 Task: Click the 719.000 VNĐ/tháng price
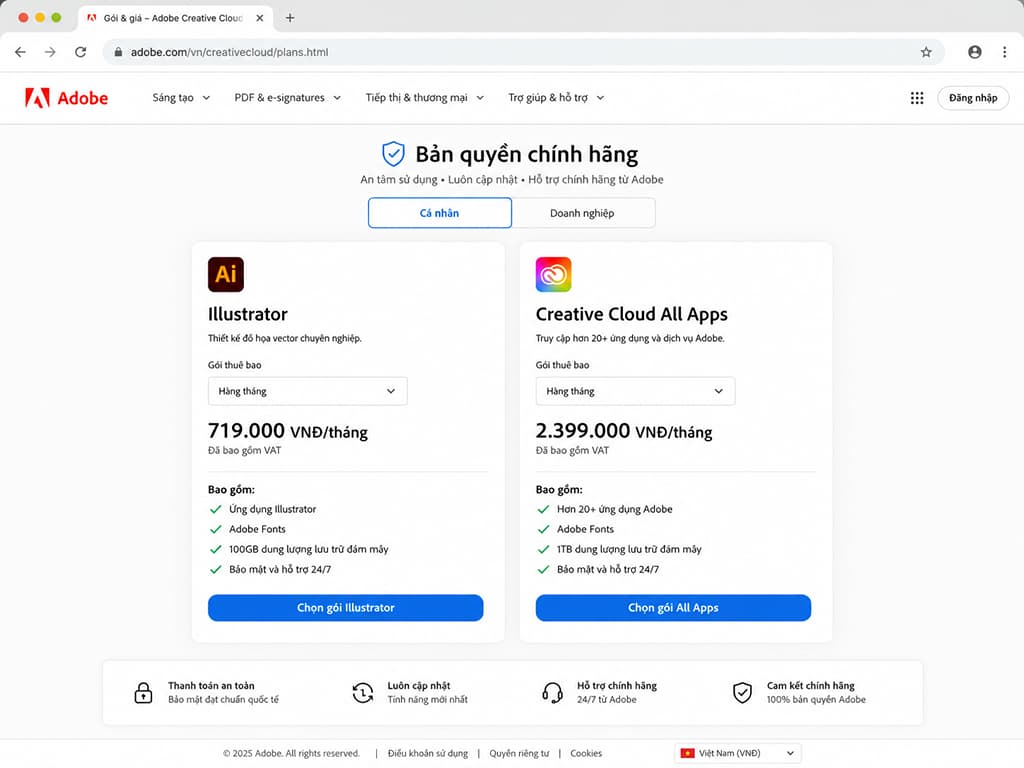[x=288, y=431]
